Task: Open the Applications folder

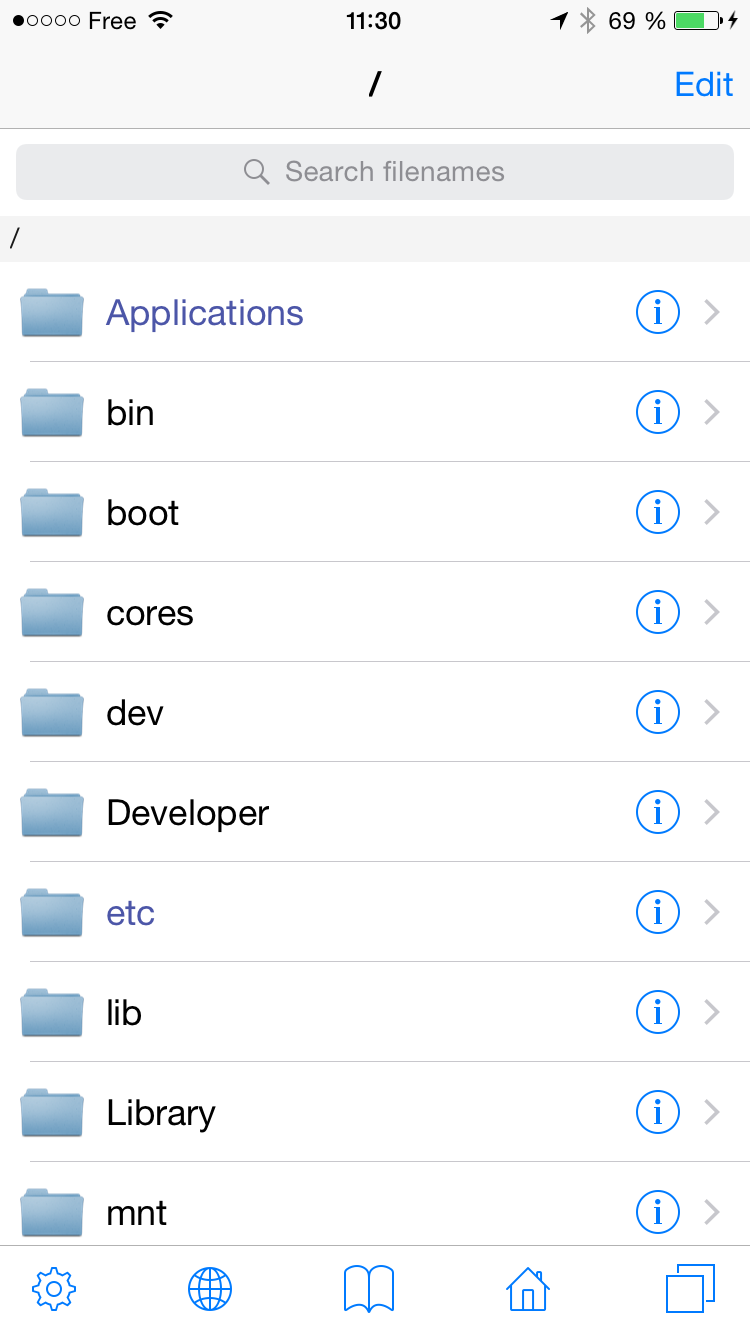Action: (205, 313)
